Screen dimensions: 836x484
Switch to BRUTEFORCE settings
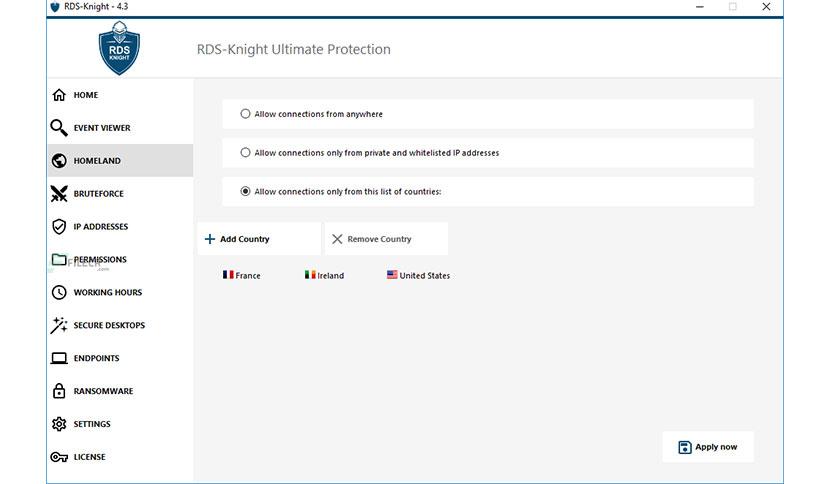click(x=120, y=193)
